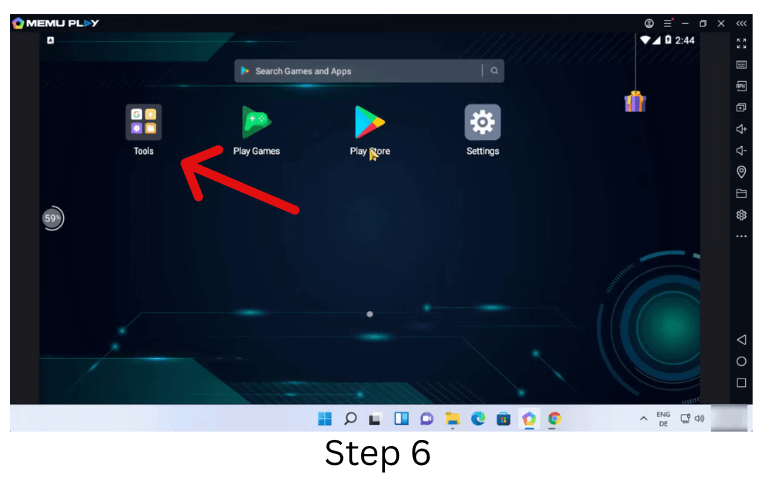Click battery icon in Android status bar
The image size is (768, 480).
(x=668, y=40)
